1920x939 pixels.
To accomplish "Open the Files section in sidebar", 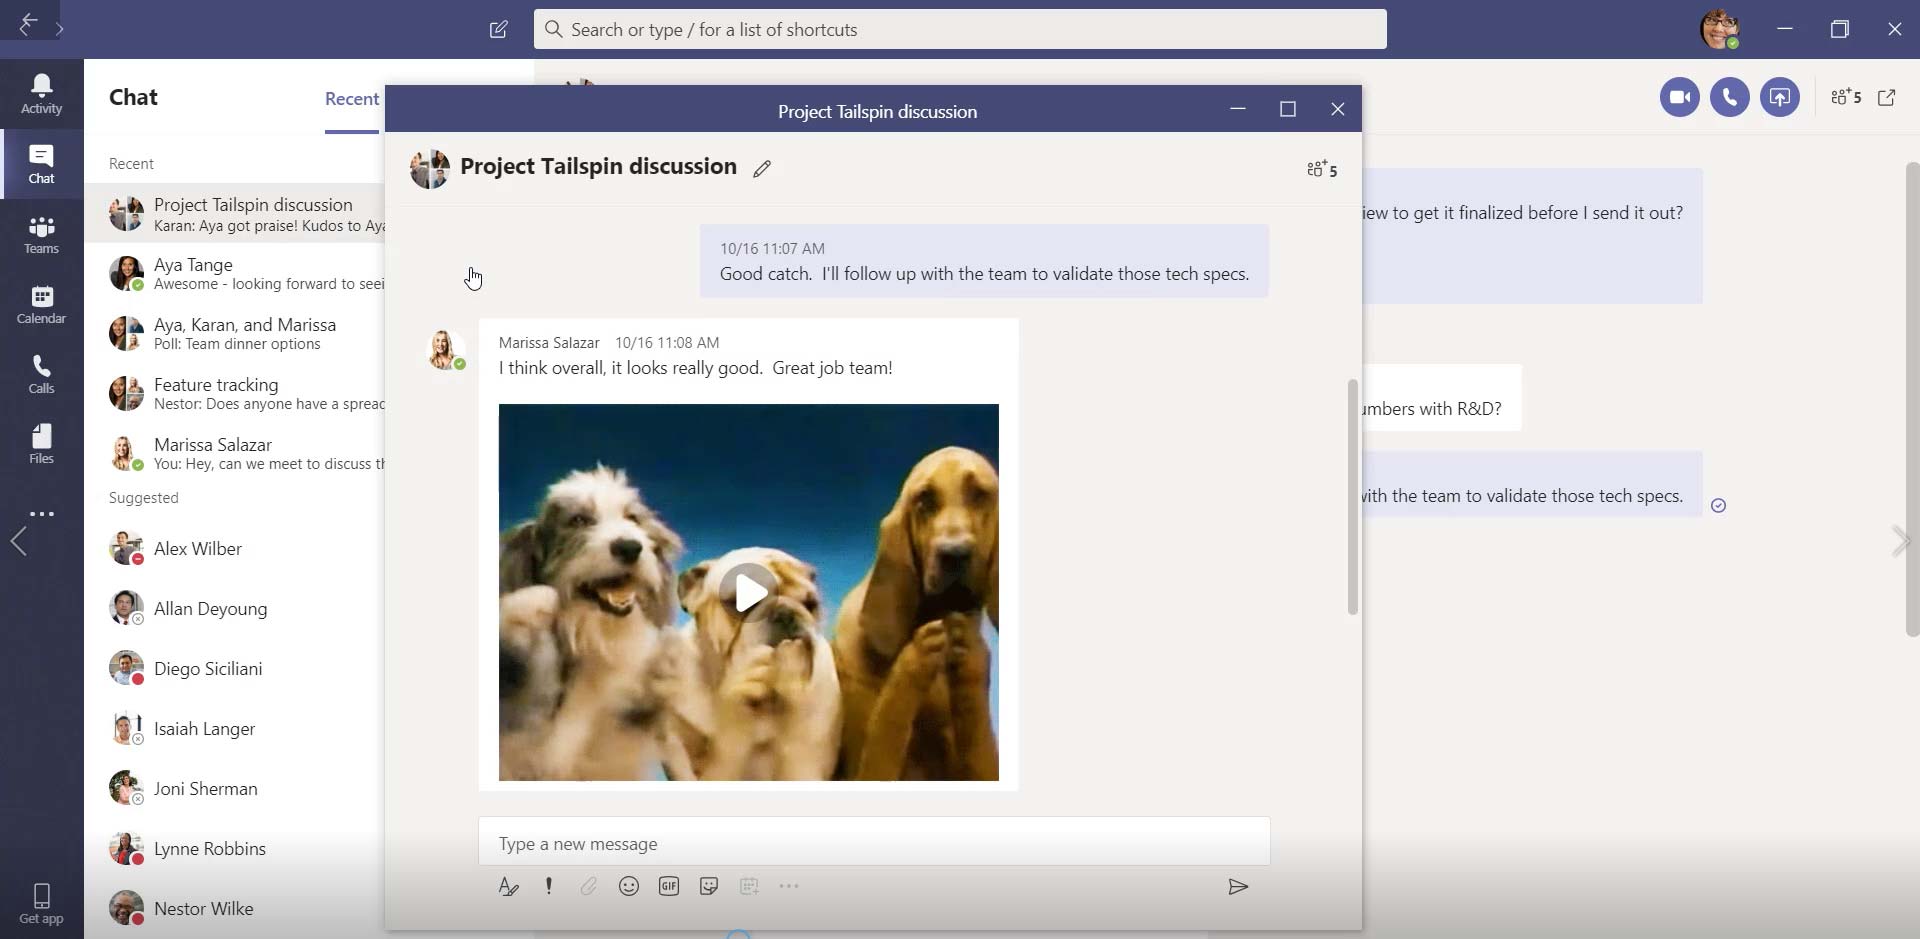I will click(x=41, y=444).
